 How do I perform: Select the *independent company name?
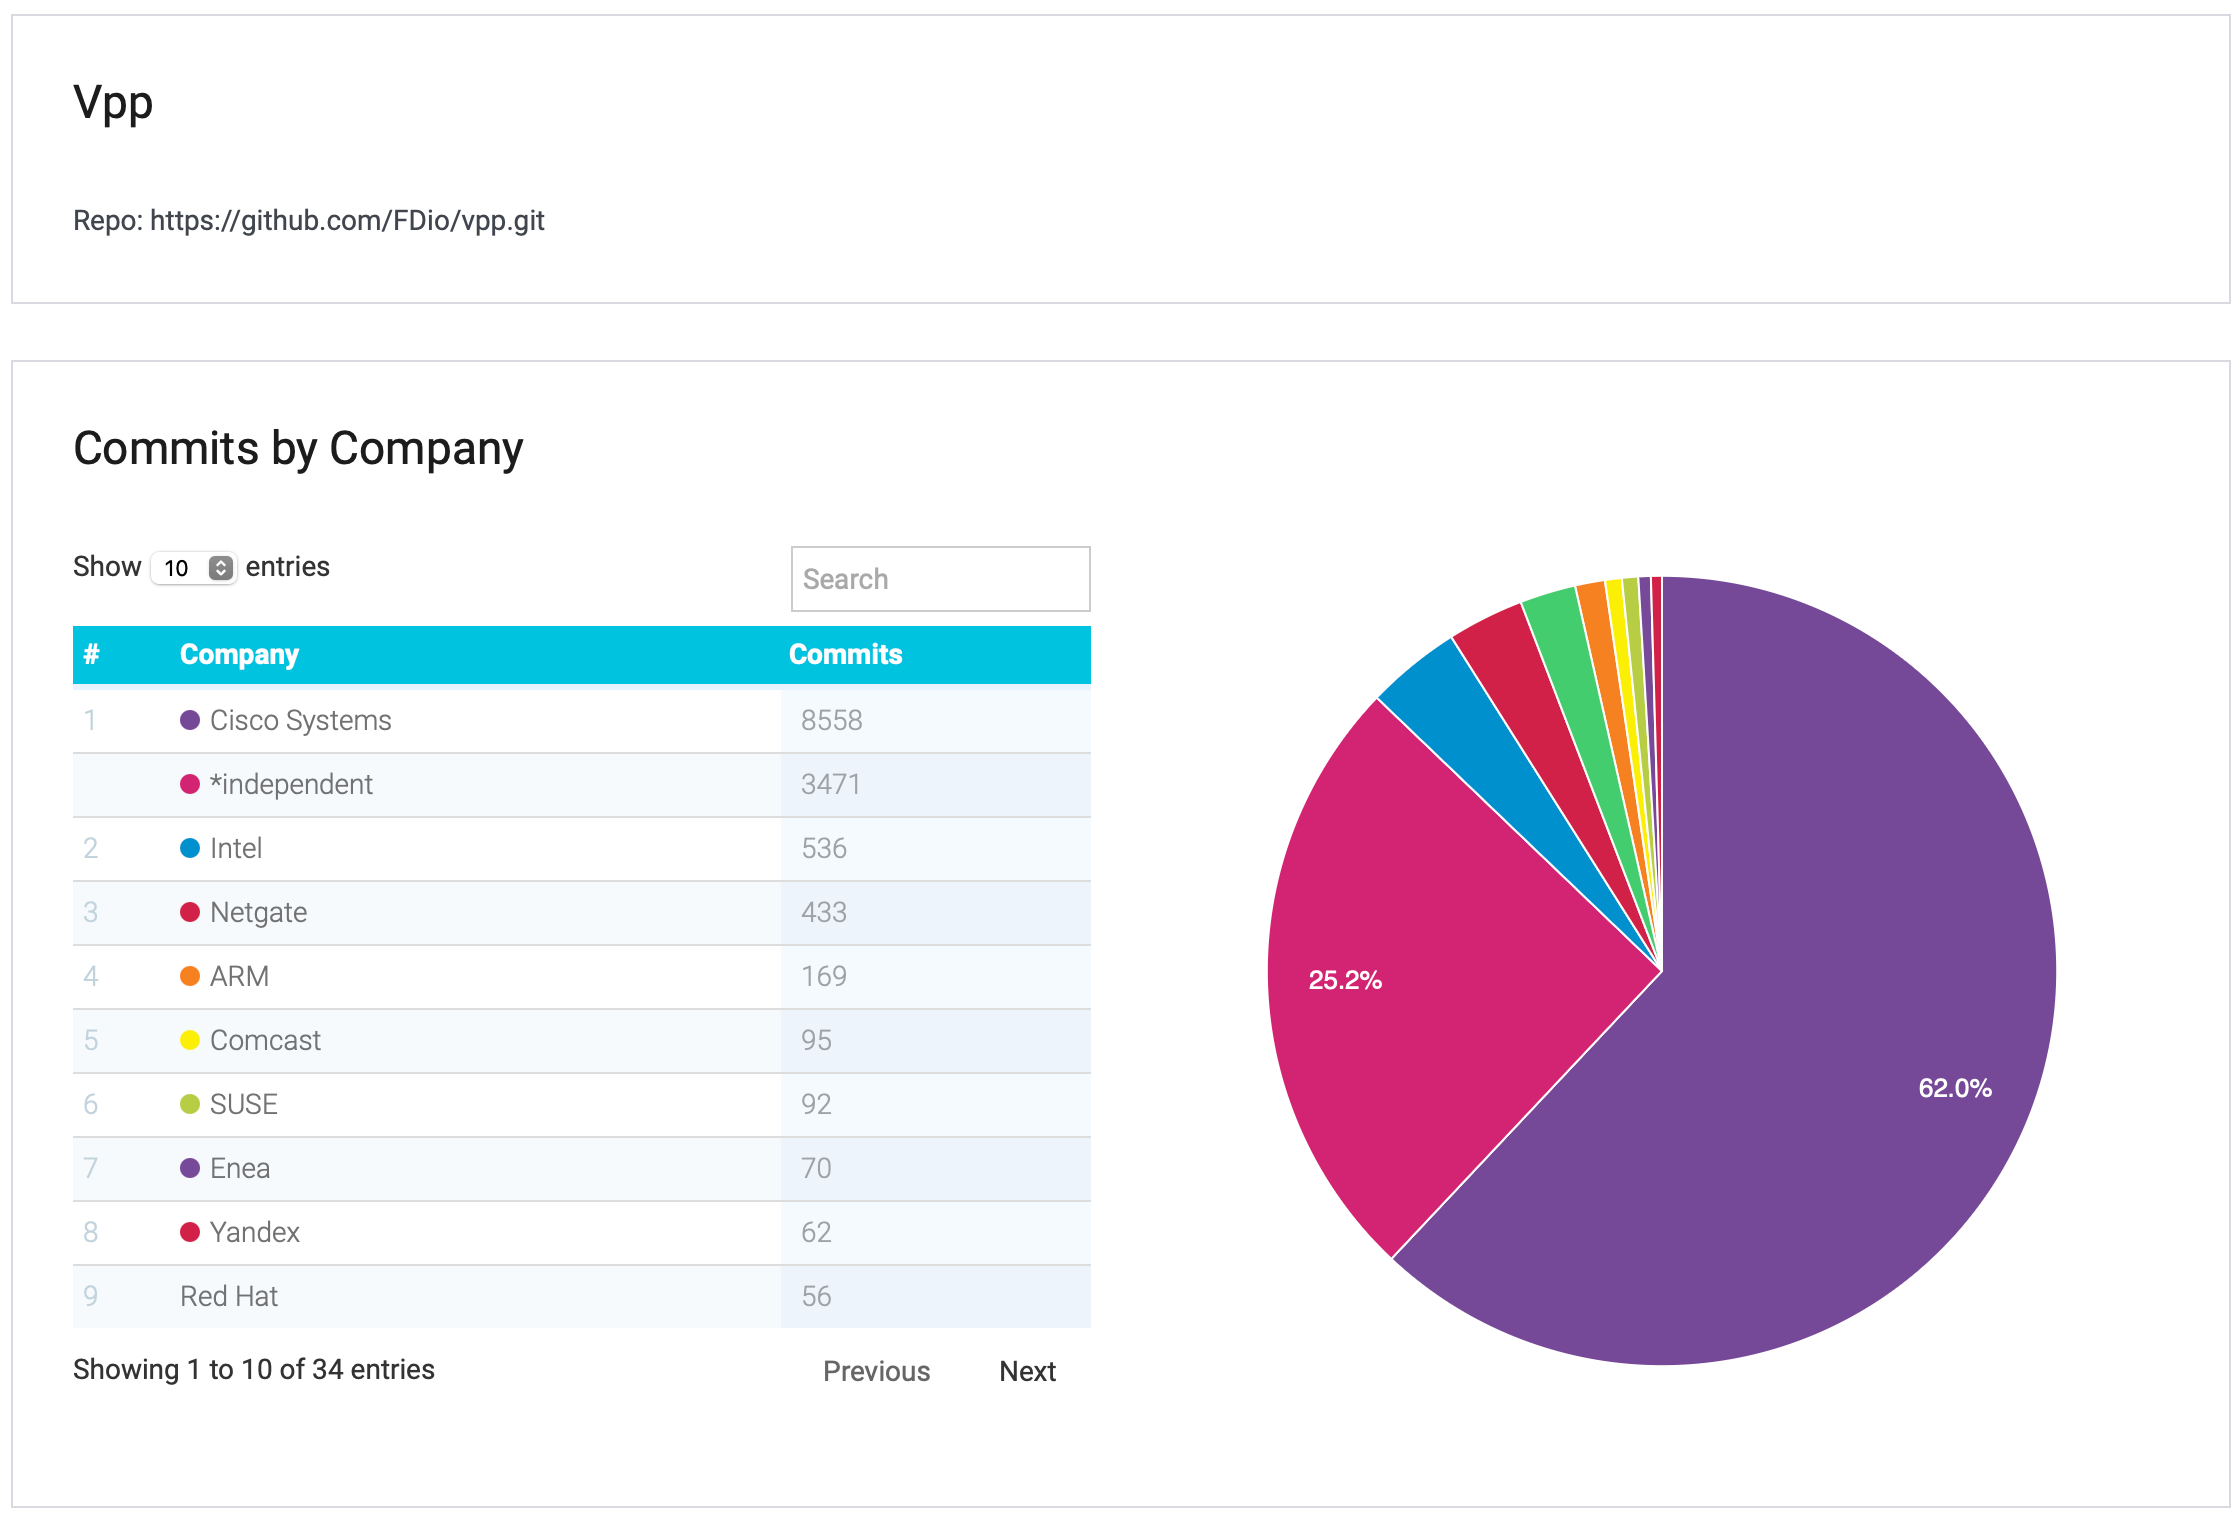tap(291, 784)
